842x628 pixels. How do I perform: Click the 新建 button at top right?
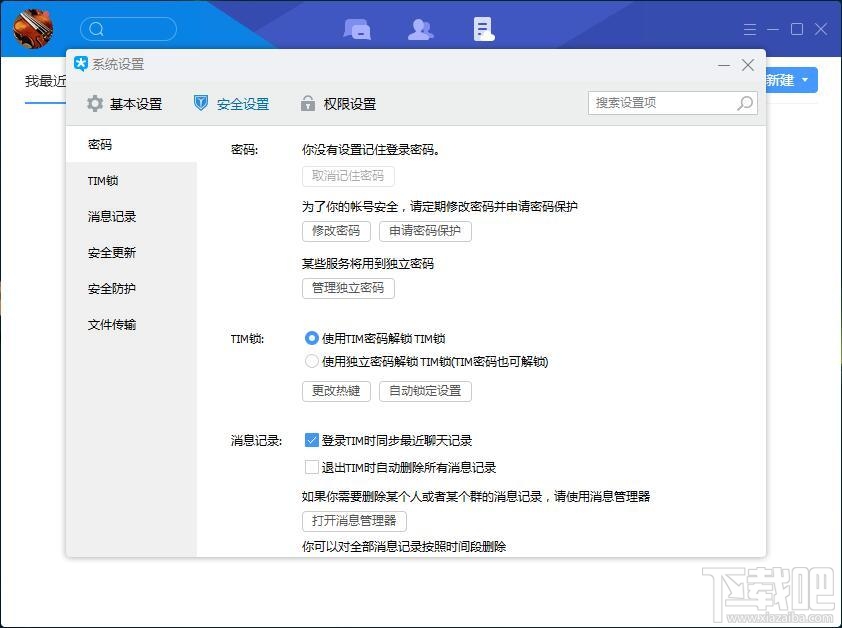(x=781, y=81)
